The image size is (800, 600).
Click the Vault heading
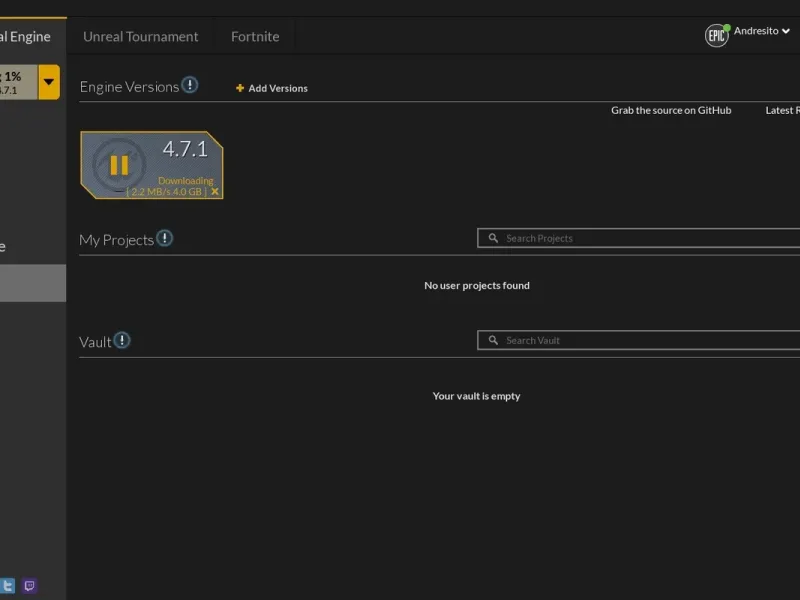95,342
